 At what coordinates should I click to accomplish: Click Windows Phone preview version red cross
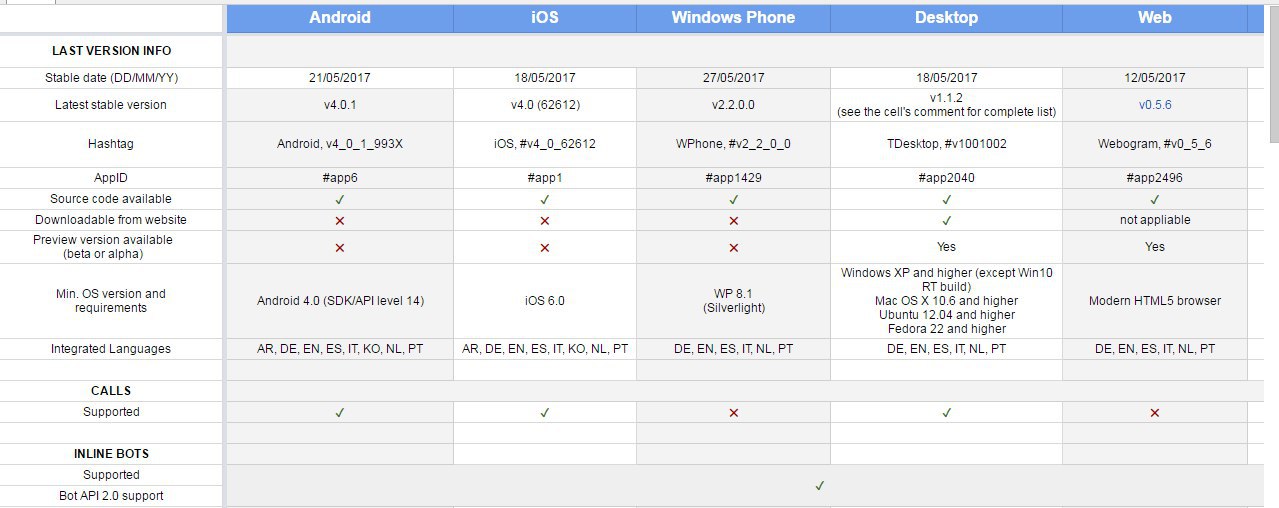pos(733,247)
